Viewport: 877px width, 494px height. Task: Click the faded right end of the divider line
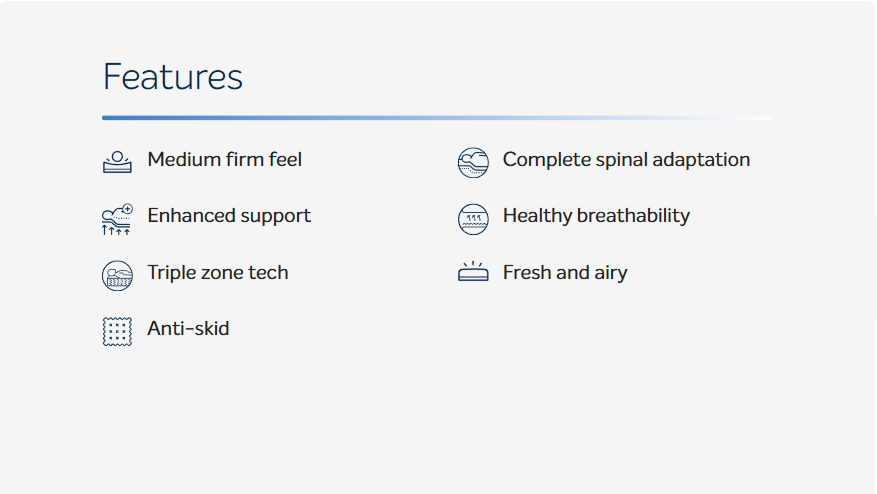(x=749, y=118)
